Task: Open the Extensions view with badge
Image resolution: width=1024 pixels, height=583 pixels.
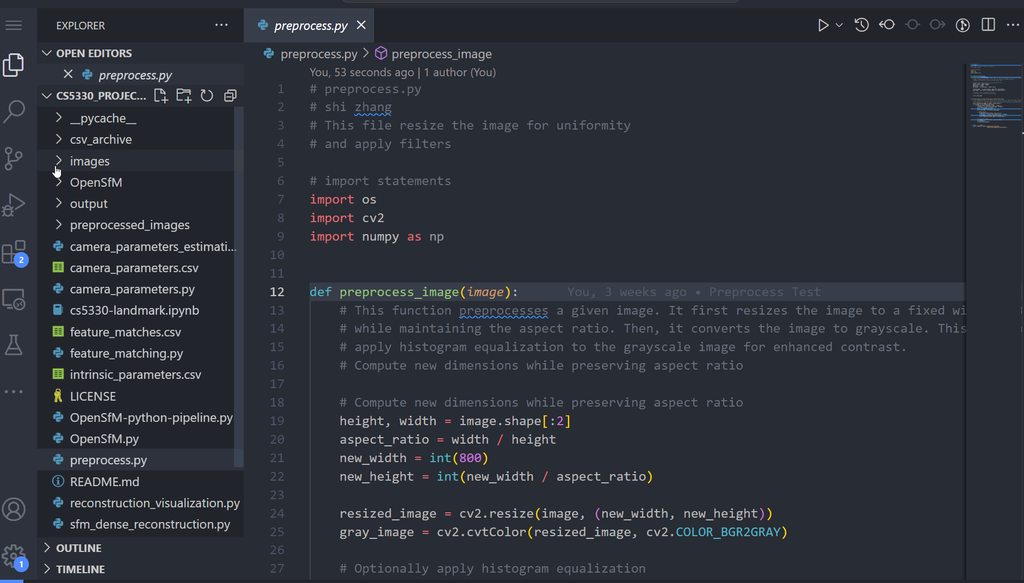Action: [14, 252]
